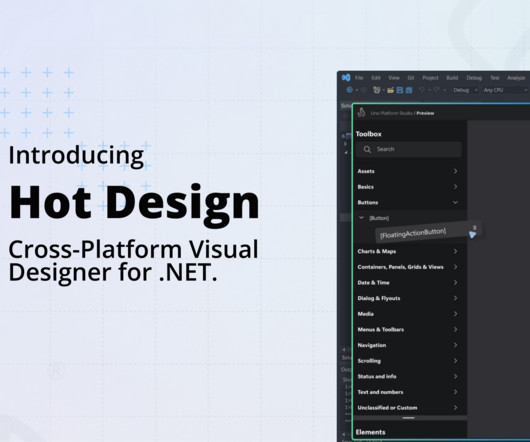
Task: Click the navigate backward toolbar icon
Action: 350,90
